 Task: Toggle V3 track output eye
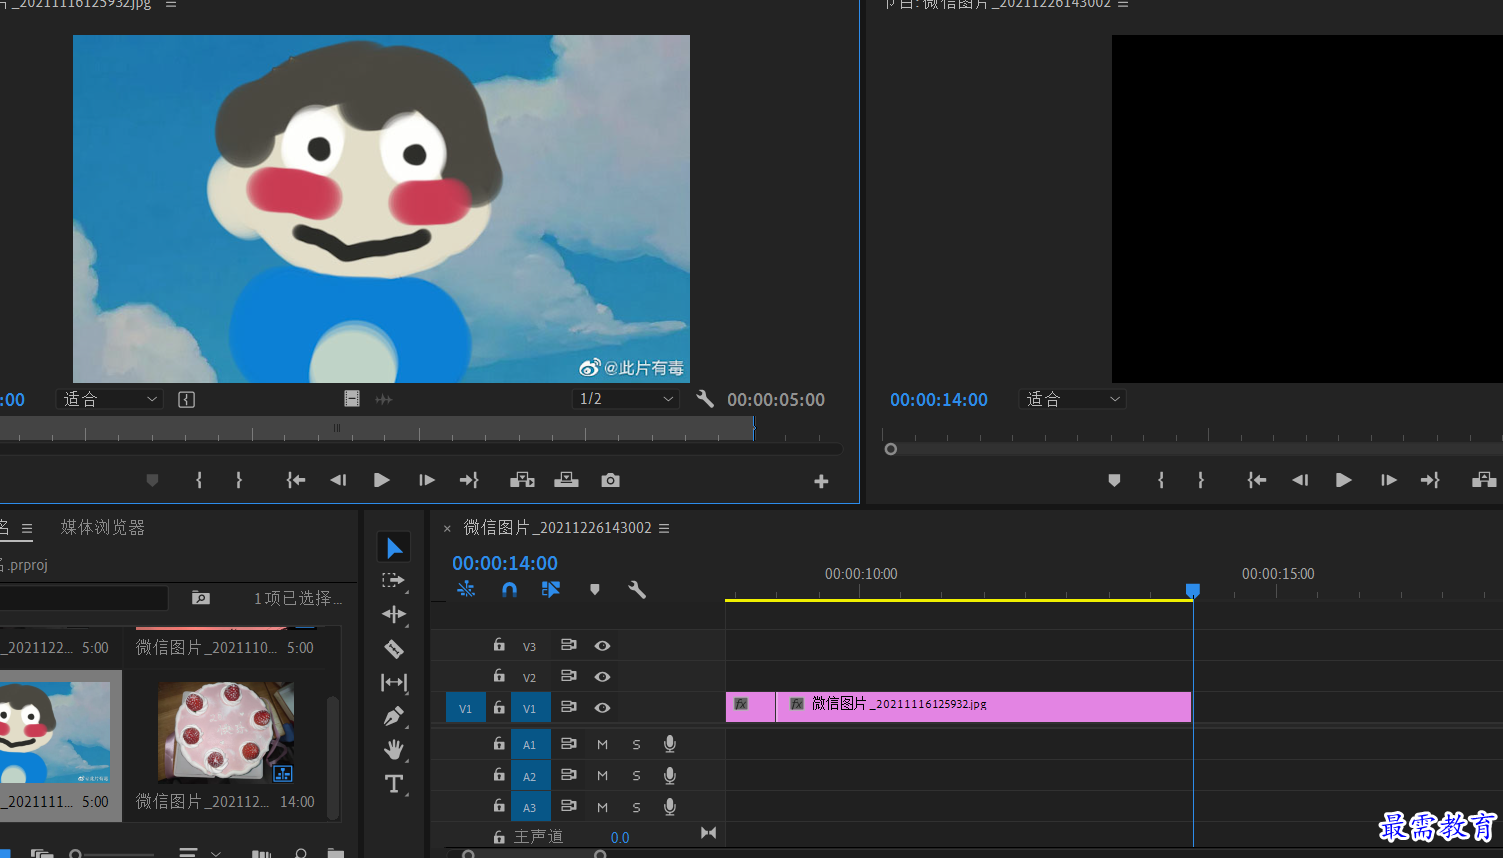602,646
